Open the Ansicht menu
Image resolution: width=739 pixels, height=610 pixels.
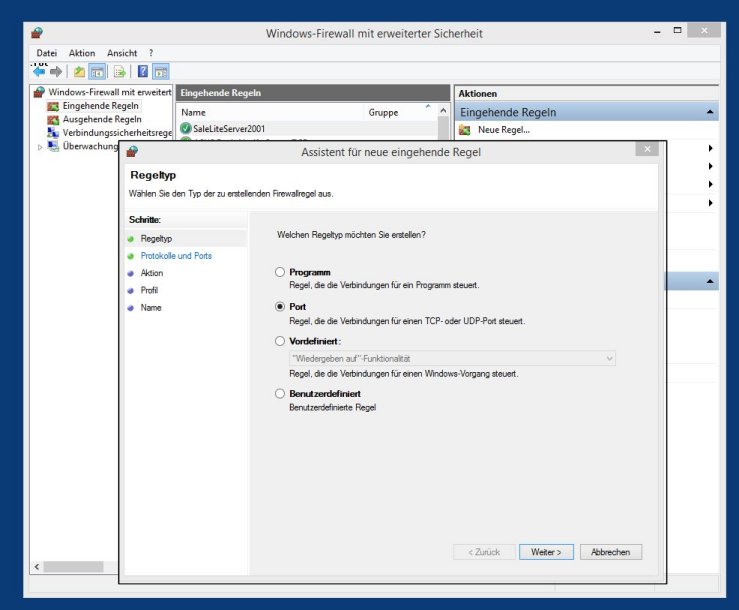coord(122,52)
